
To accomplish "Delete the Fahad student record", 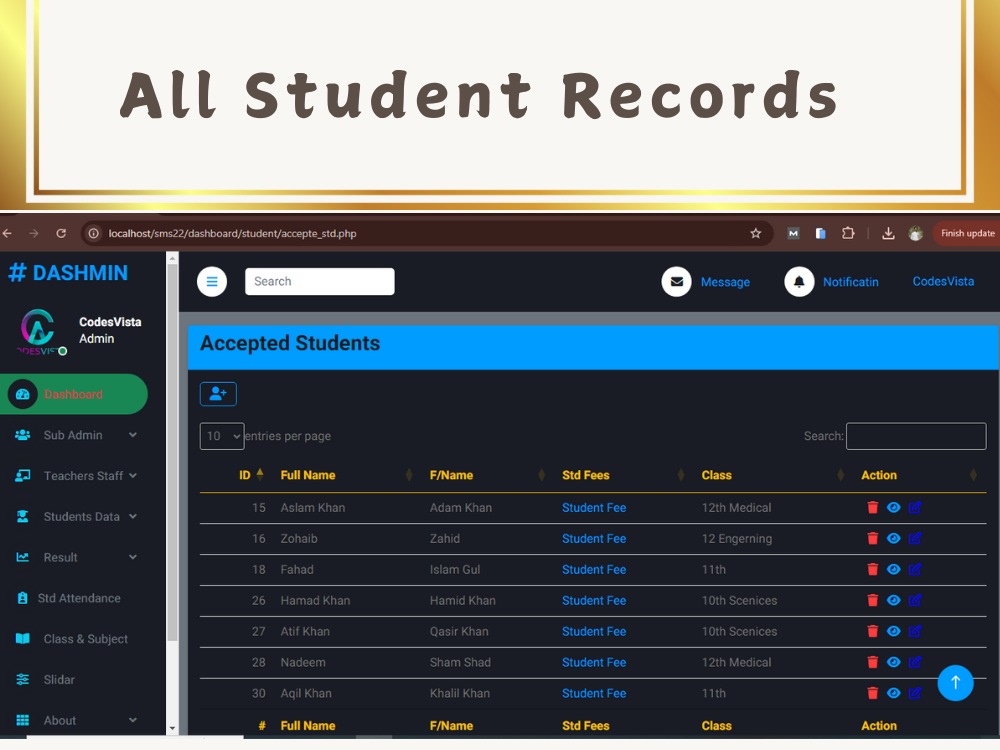I will (872, 570).
